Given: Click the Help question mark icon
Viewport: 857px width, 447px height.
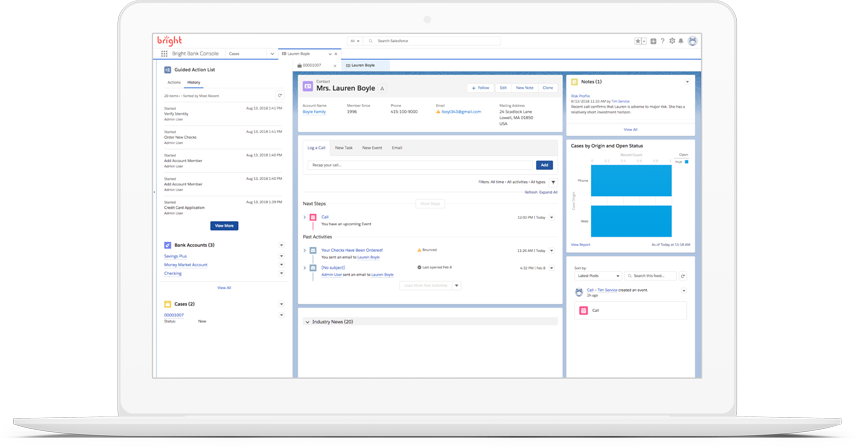Looking at the screenshot, I should coord(662,41).
